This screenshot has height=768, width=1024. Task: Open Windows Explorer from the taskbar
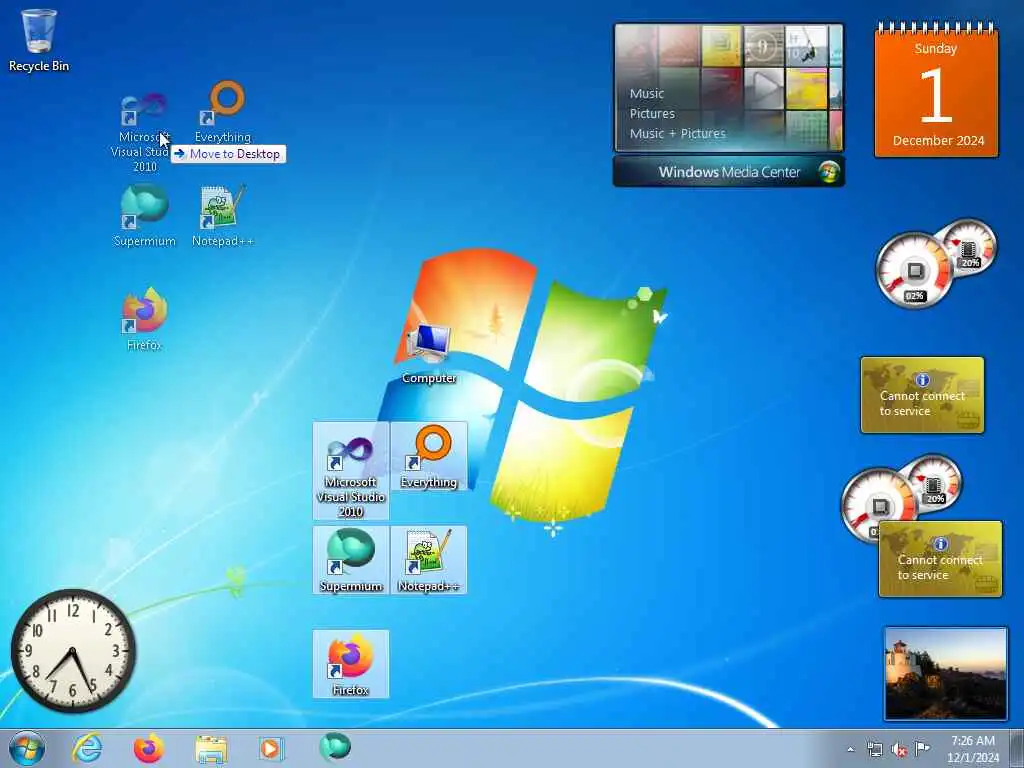click(211, 749)
